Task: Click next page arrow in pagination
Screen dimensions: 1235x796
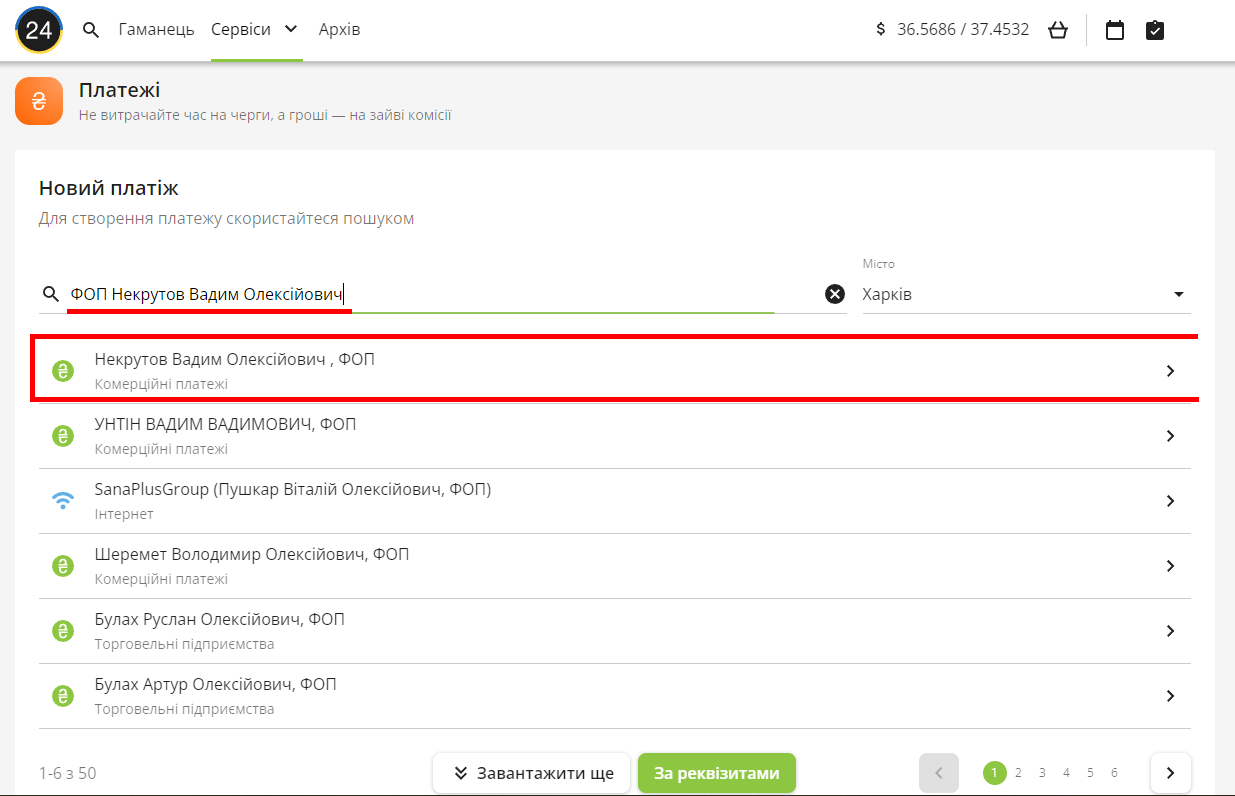Action: pyautogui.click(x=1170, y=773)
